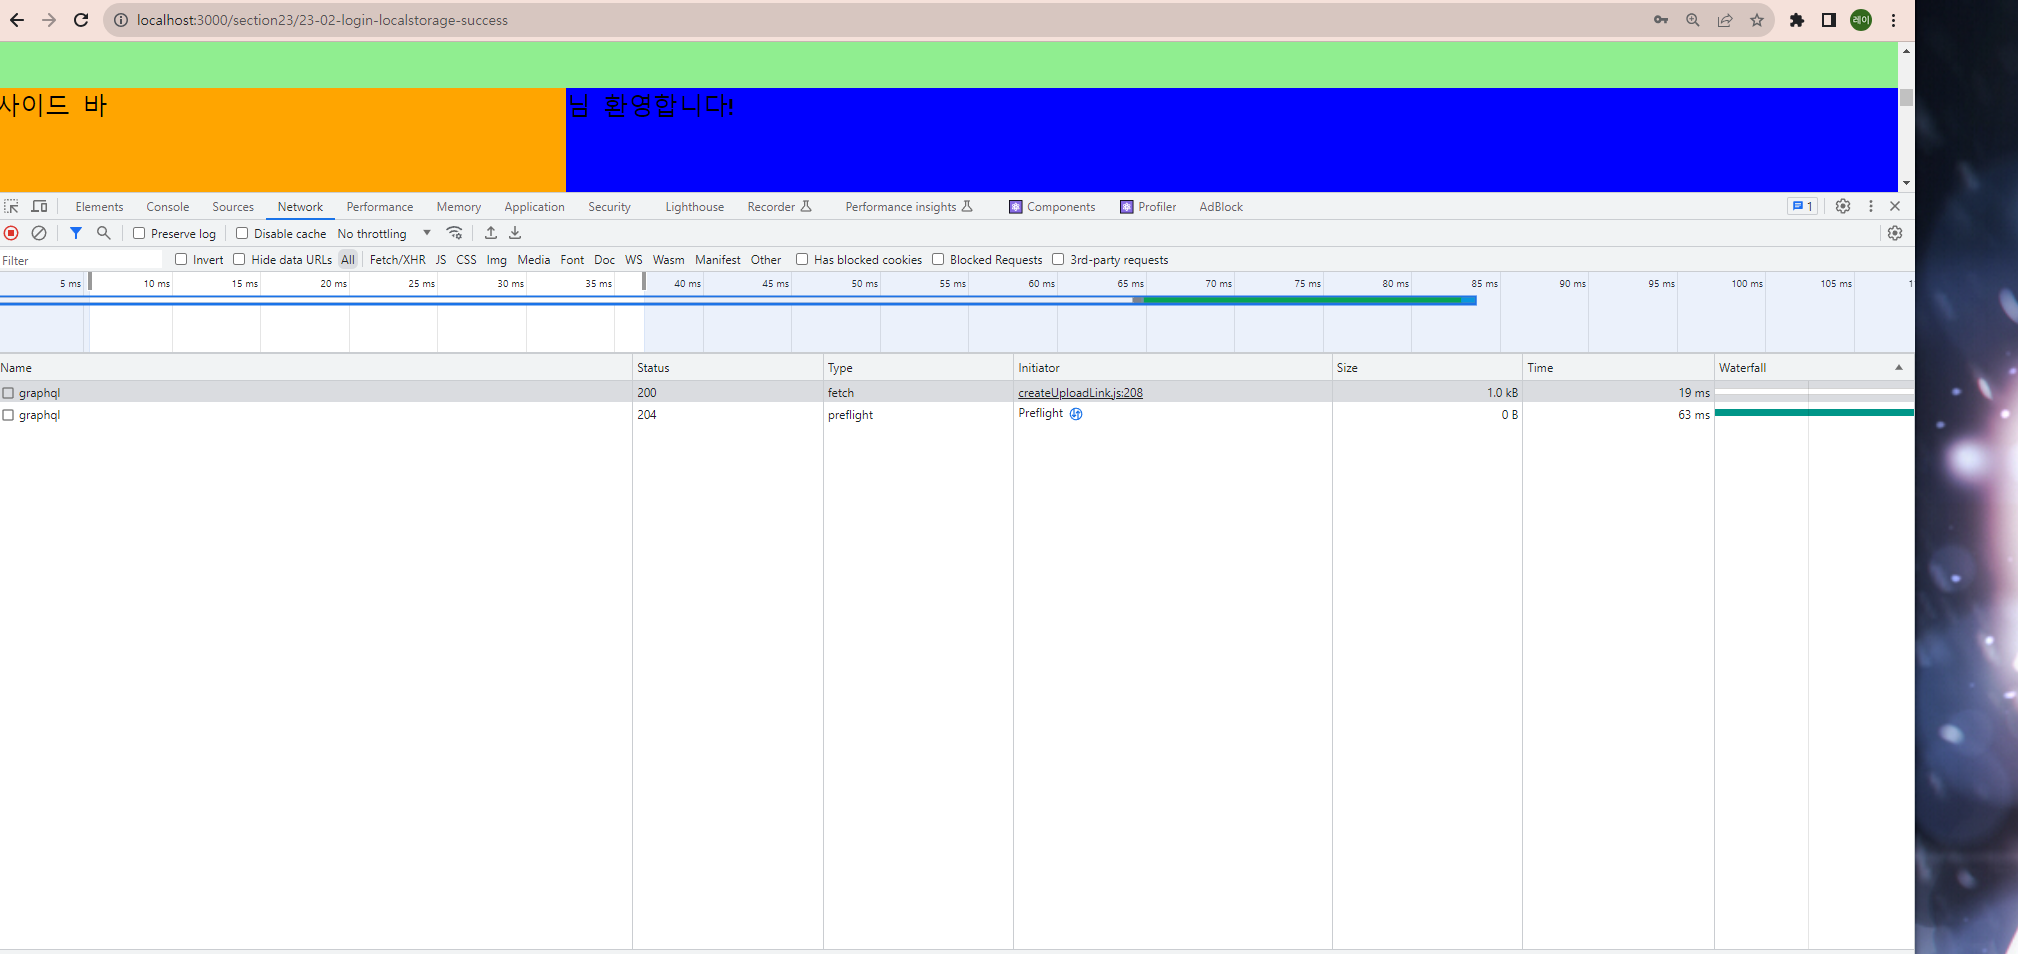Open the Lighthouse tab
The image size is (2018, 954).
tap(694, 207)
